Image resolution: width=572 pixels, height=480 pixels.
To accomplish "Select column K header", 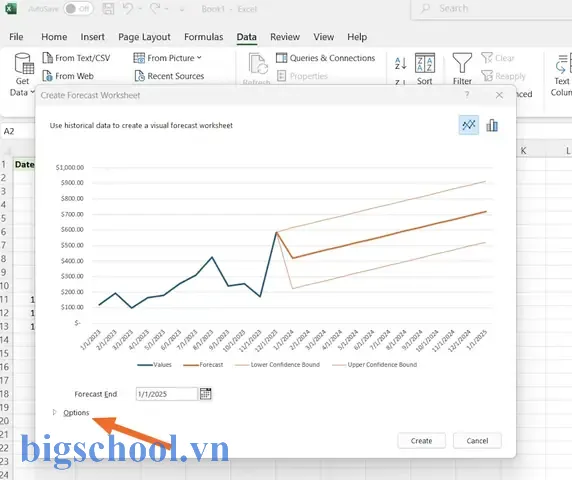I will [x=523, y=151].
